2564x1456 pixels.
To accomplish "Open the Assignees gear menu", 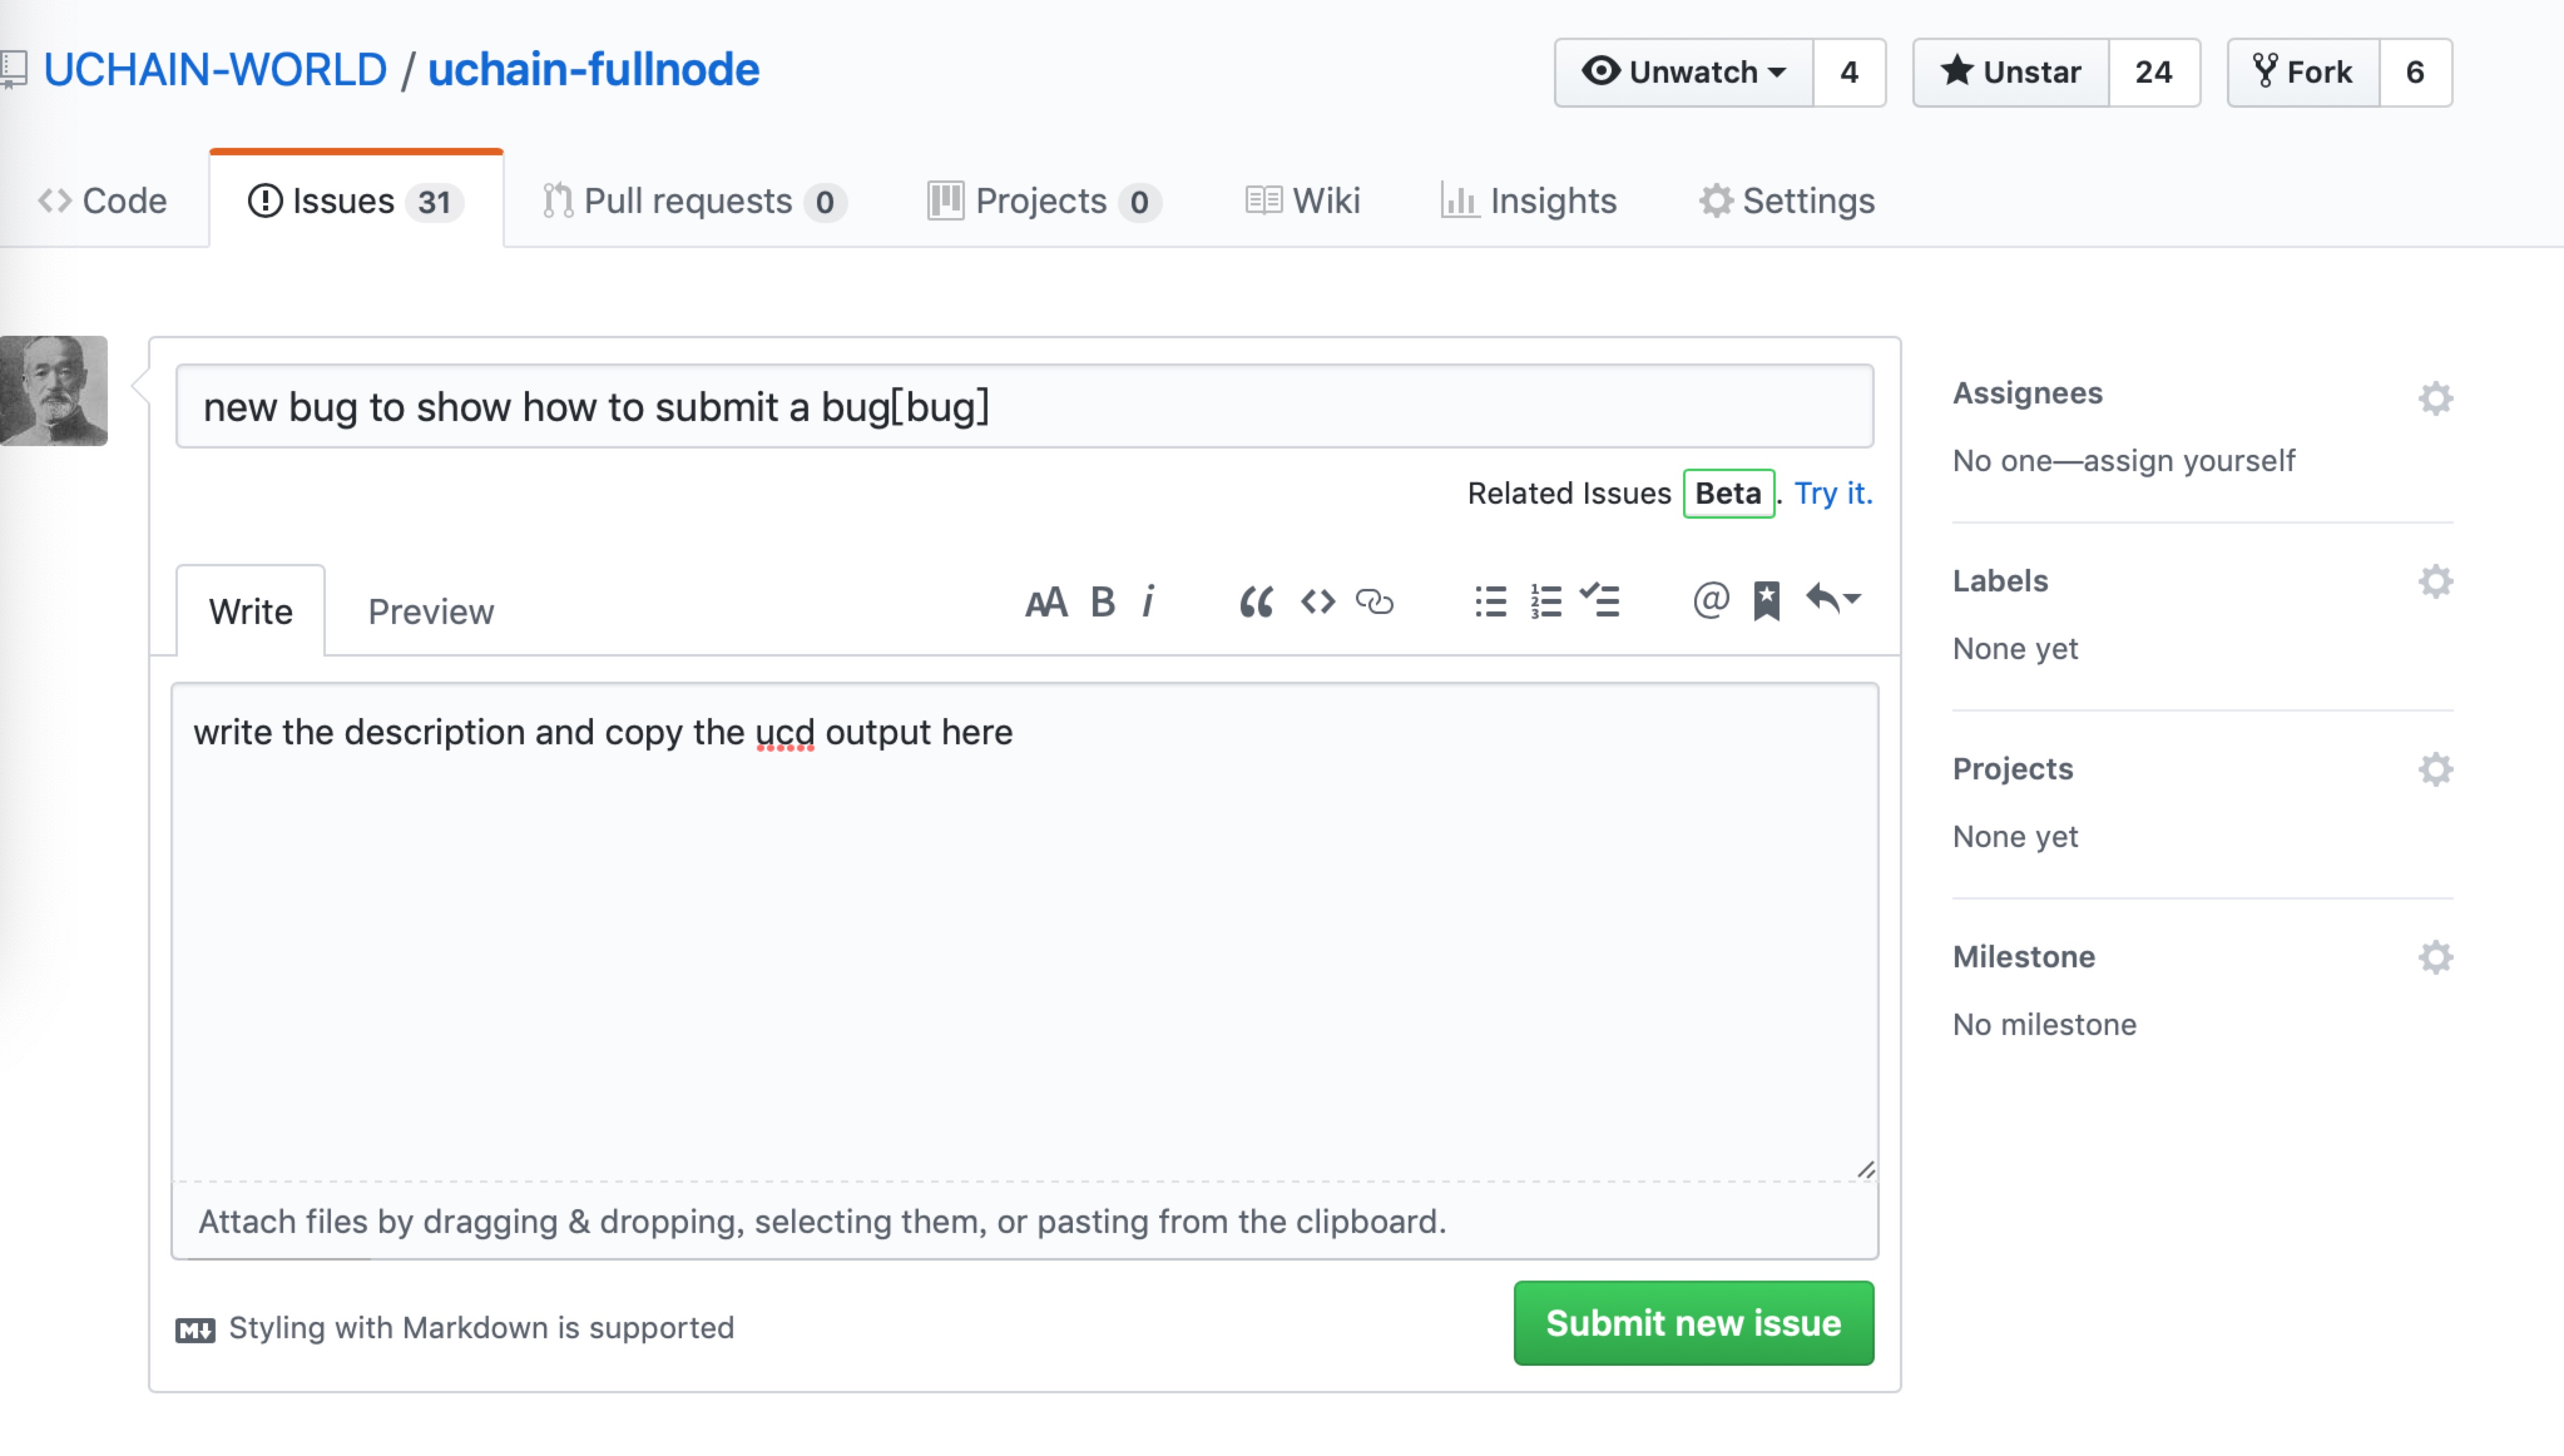I will pos(2435,399).
